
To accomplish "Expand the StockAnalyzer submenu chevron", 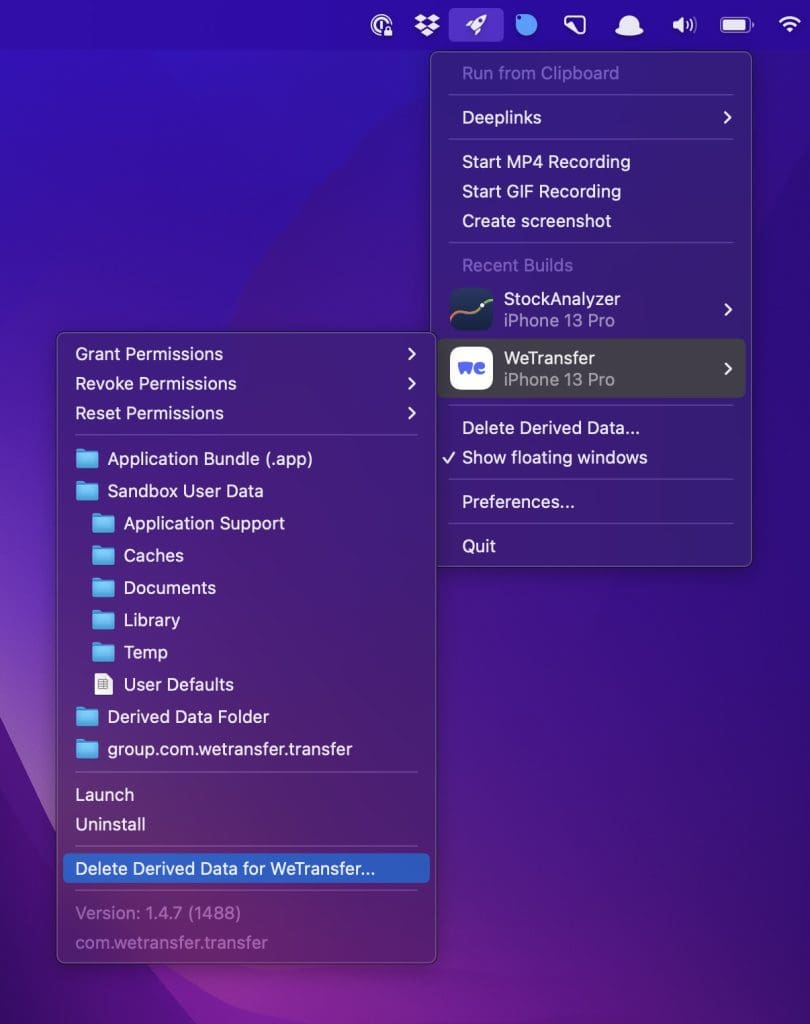I will (x=728, y=310).
